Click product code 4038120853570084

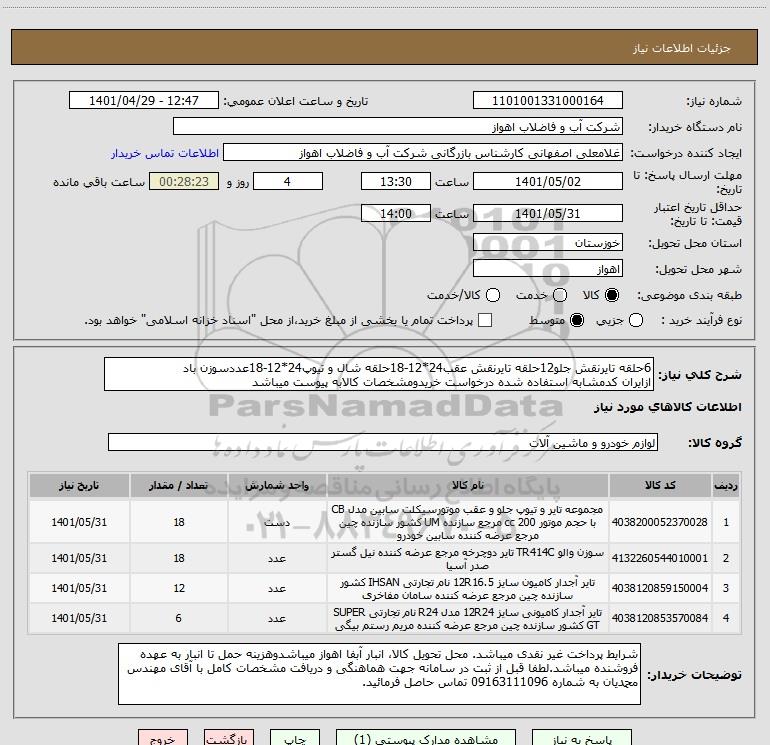point(660,618)
